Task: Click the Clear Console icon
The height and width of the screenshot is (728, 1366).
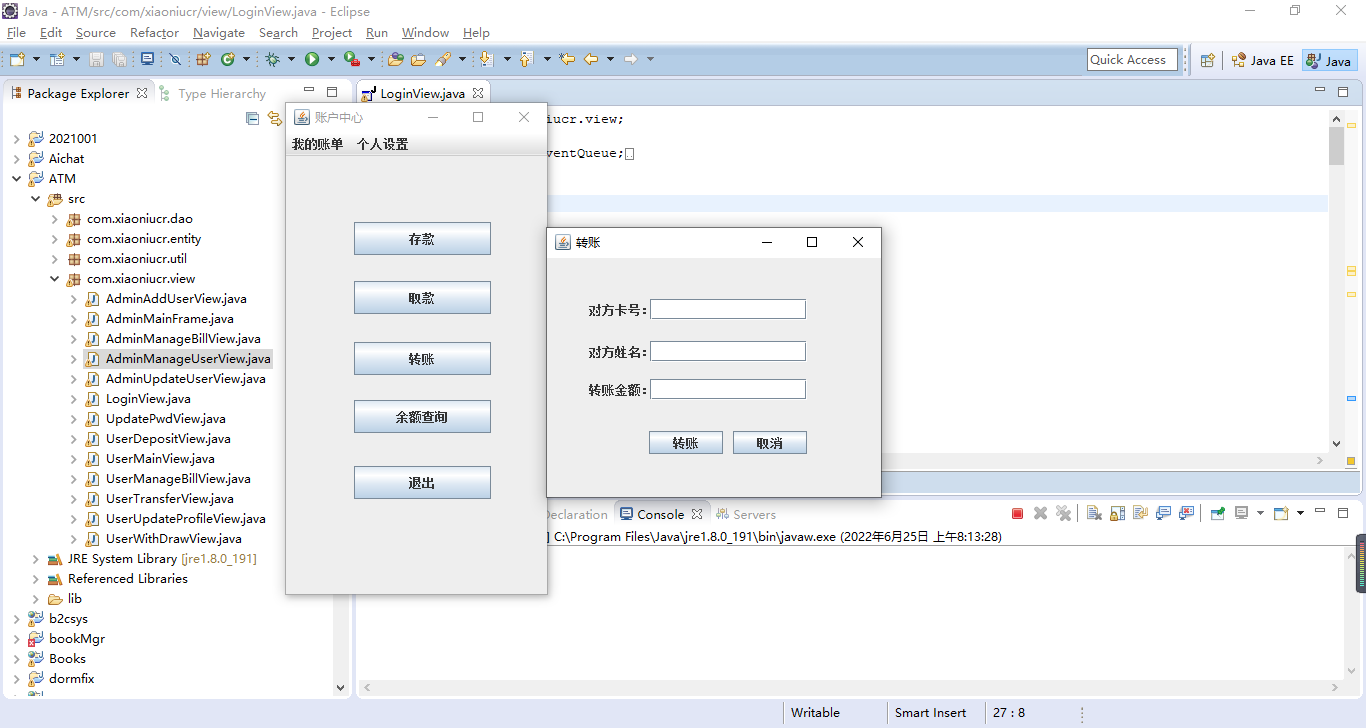Action: [x=1094, y=513]
